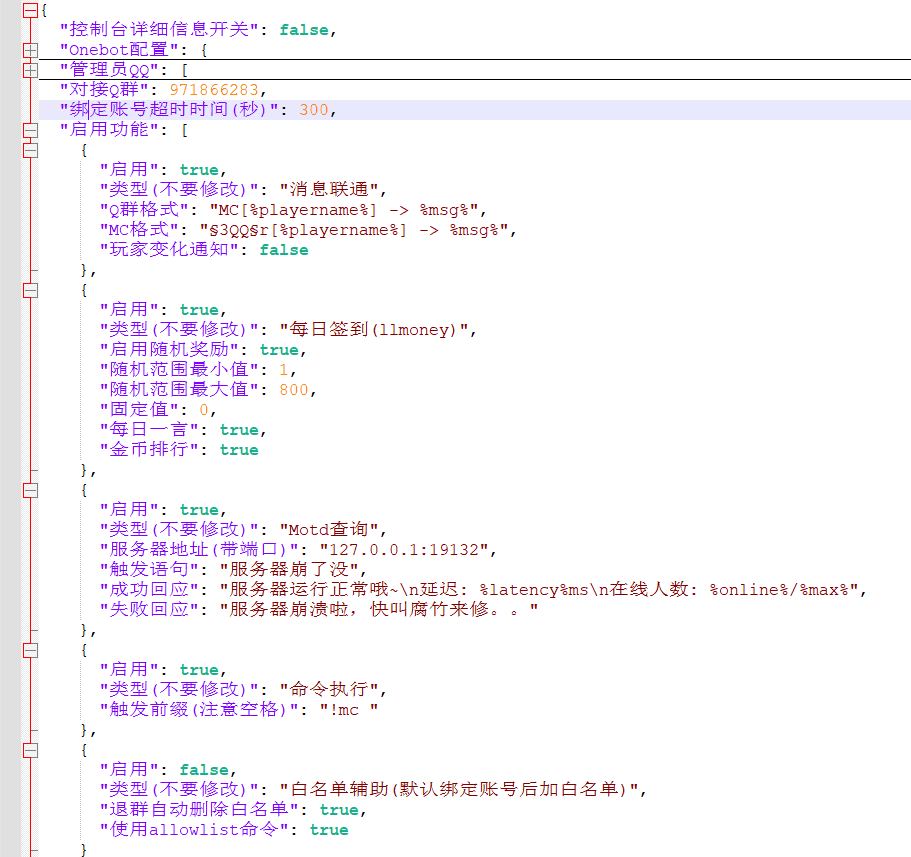
Task: Click the "每日签到(llmoney)" value
Action: [374, 329]
